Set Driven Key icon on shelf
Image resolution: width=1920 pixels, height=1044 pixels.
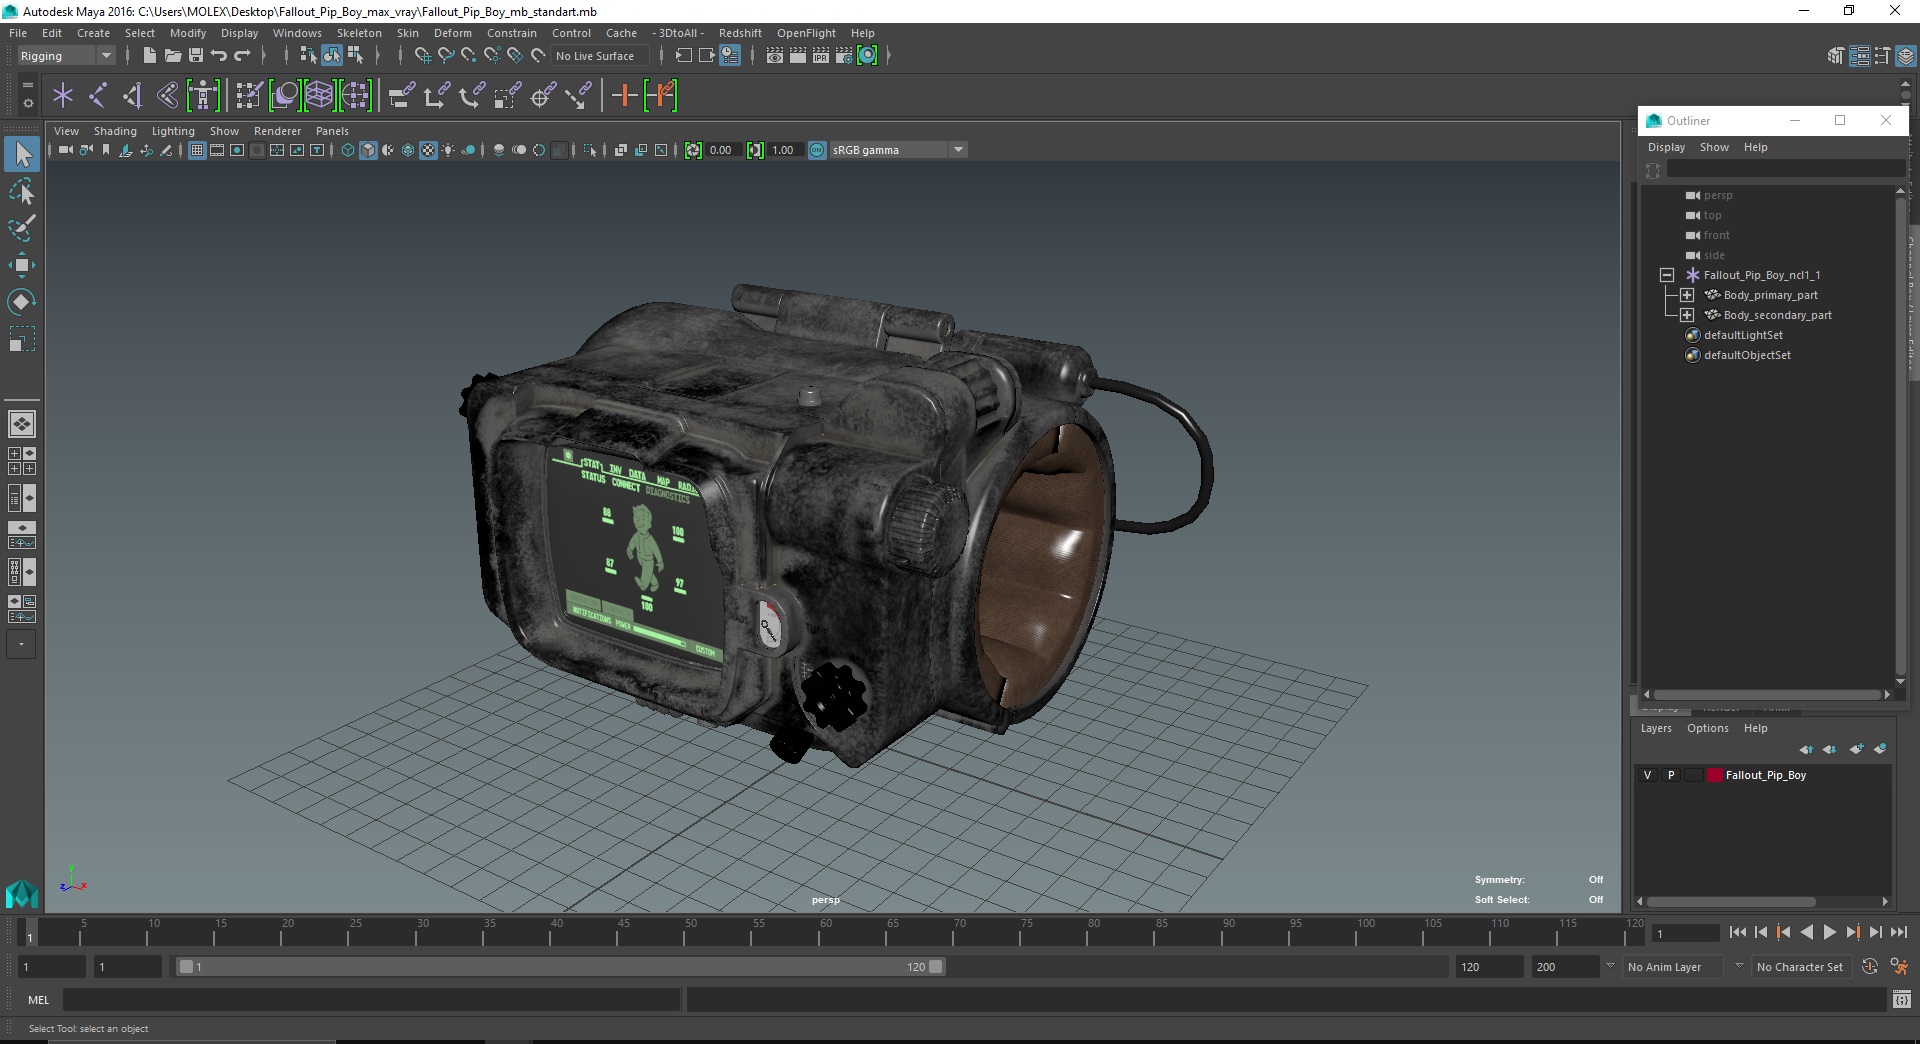(661, 96)
